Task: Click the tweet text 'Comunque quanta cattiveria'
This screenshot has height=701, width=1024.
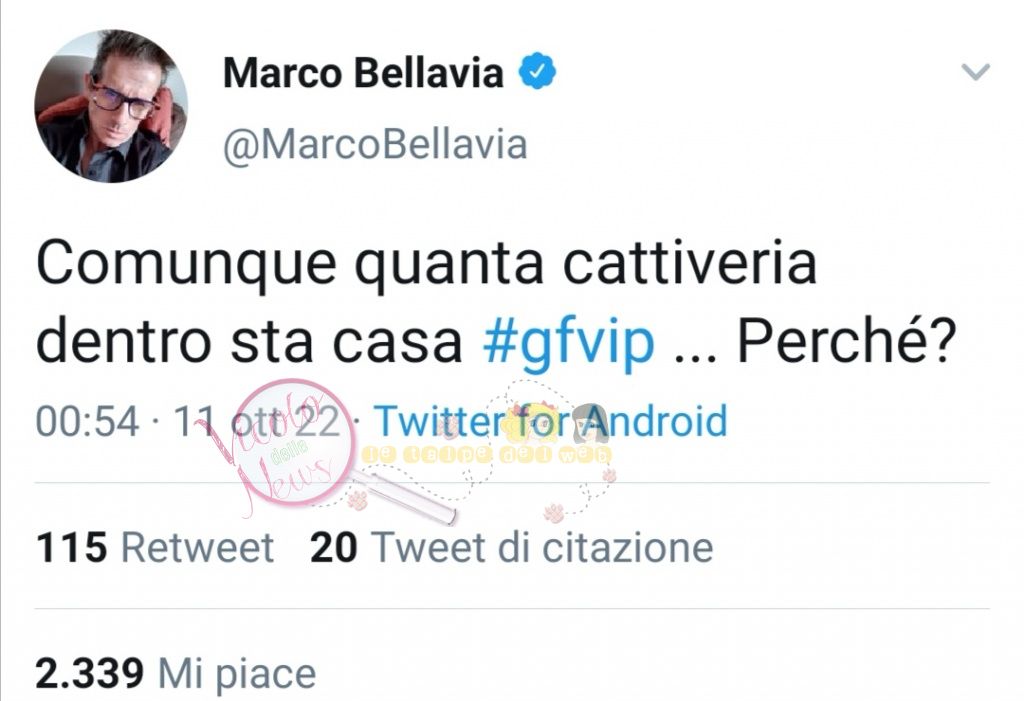Action: (426, 265)
